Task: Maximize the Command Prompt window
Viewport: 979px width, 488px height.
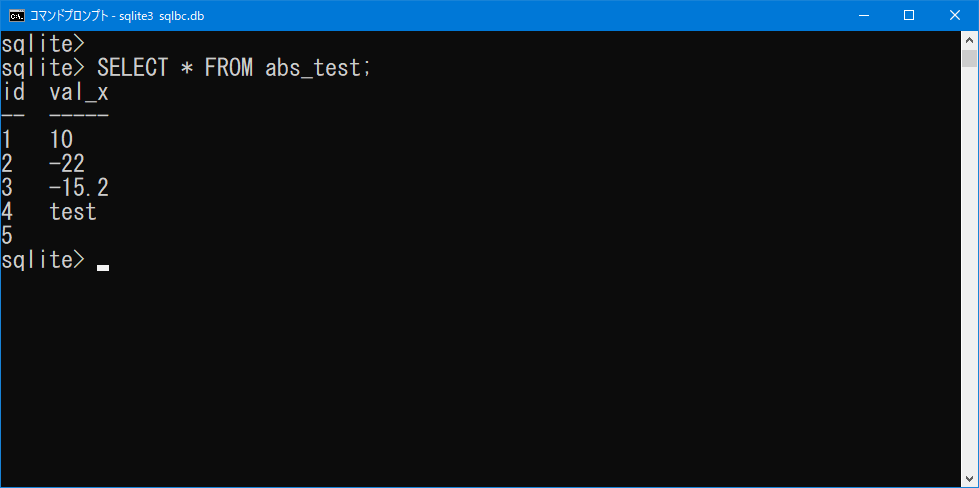Action: [x=909, y=16]
